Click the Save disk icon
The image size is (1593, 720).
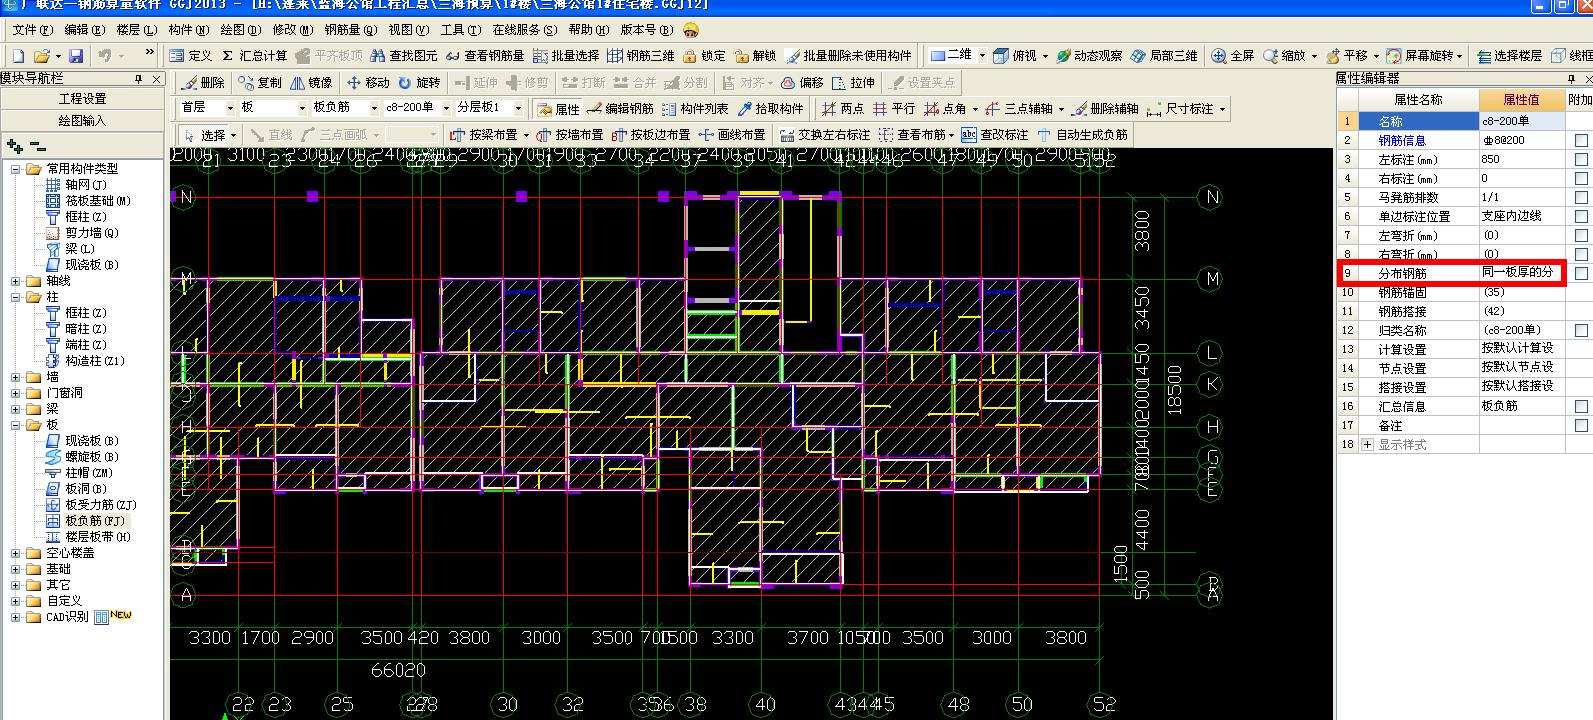tap(76, 56)
